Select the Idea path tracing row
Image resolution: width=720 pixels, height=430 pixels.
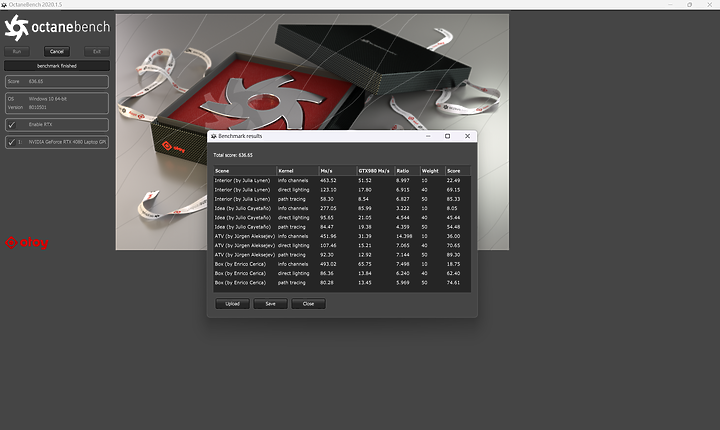coord(342,227)
